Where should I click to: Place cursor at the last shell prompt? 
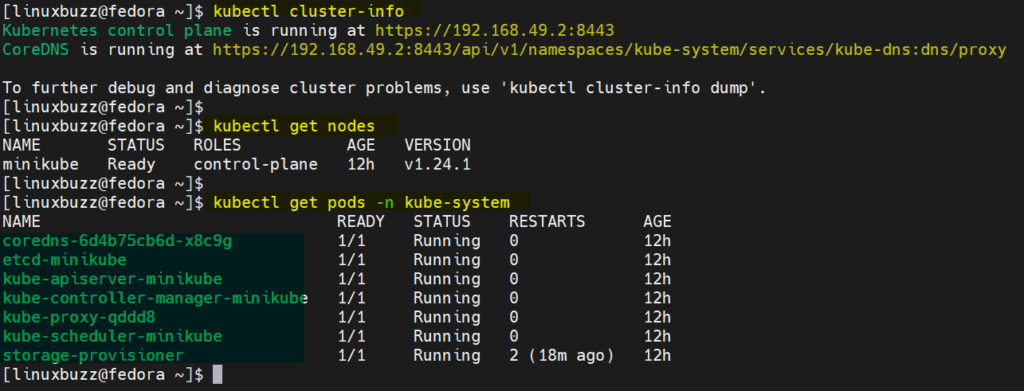(x=217, y=374)
